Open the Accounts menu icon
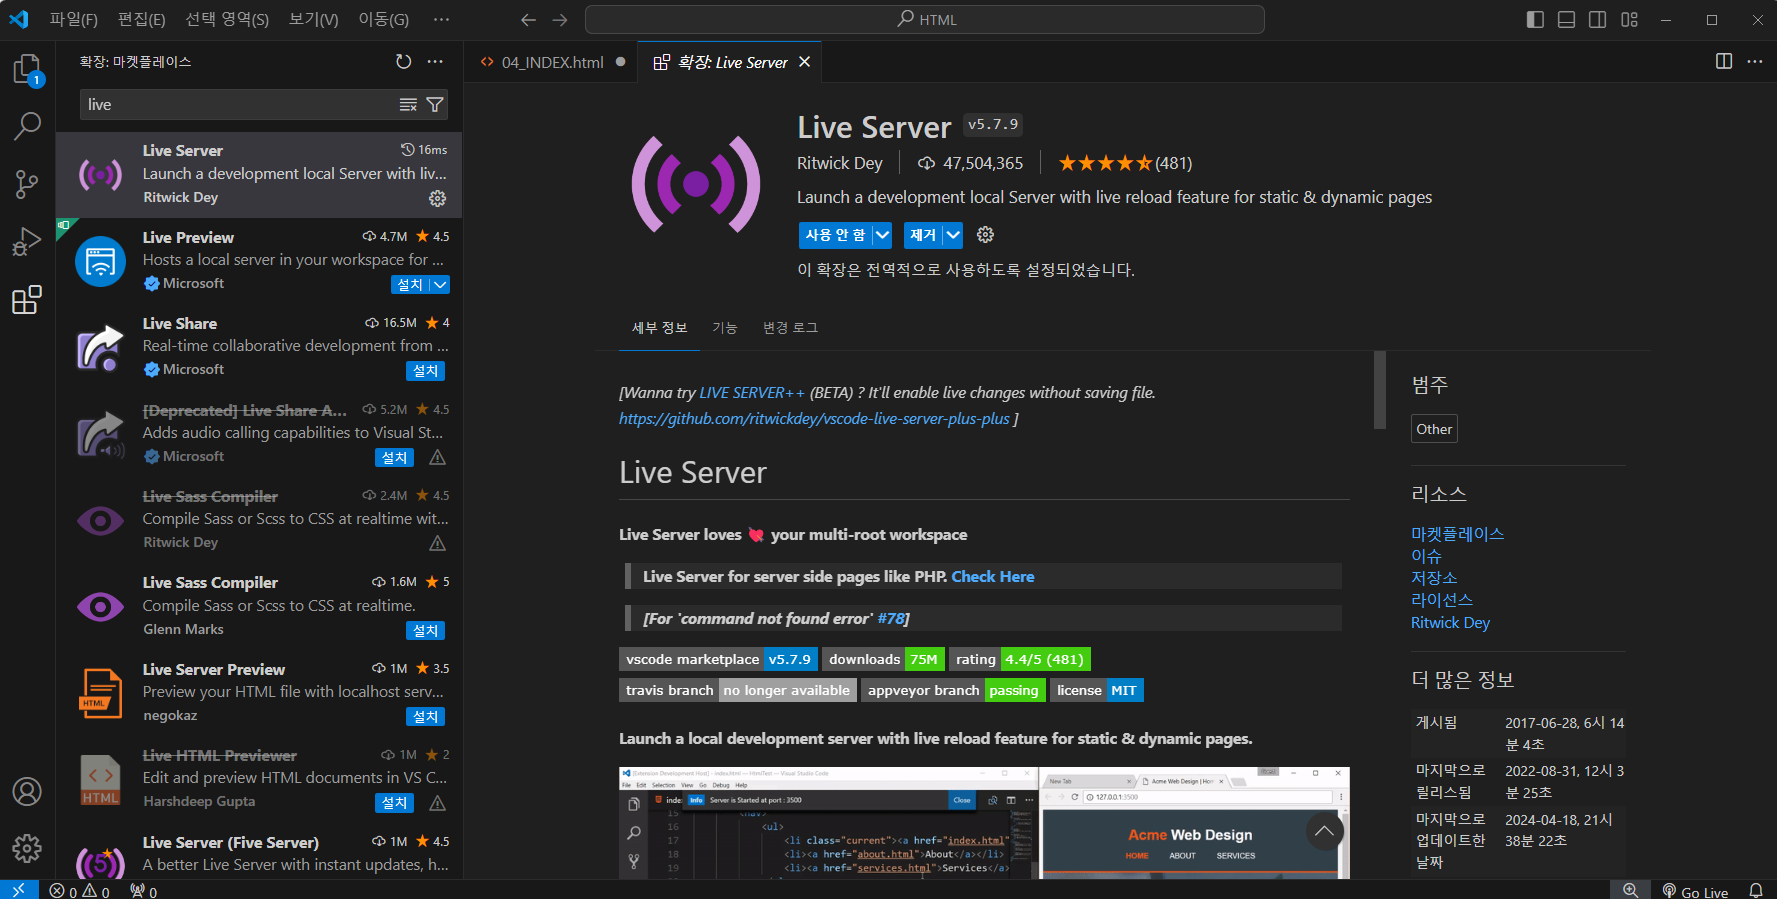The image size is (1777, 899). (27, 792)
